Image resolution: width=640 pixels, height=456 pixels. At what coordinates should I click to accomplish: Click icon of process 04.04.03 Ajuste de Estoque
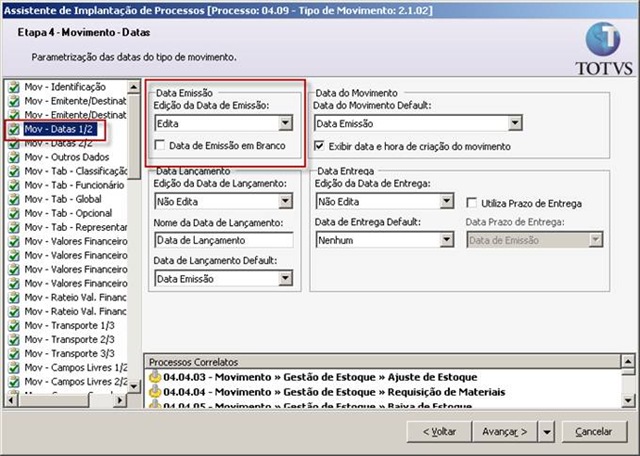coord(155,377)
